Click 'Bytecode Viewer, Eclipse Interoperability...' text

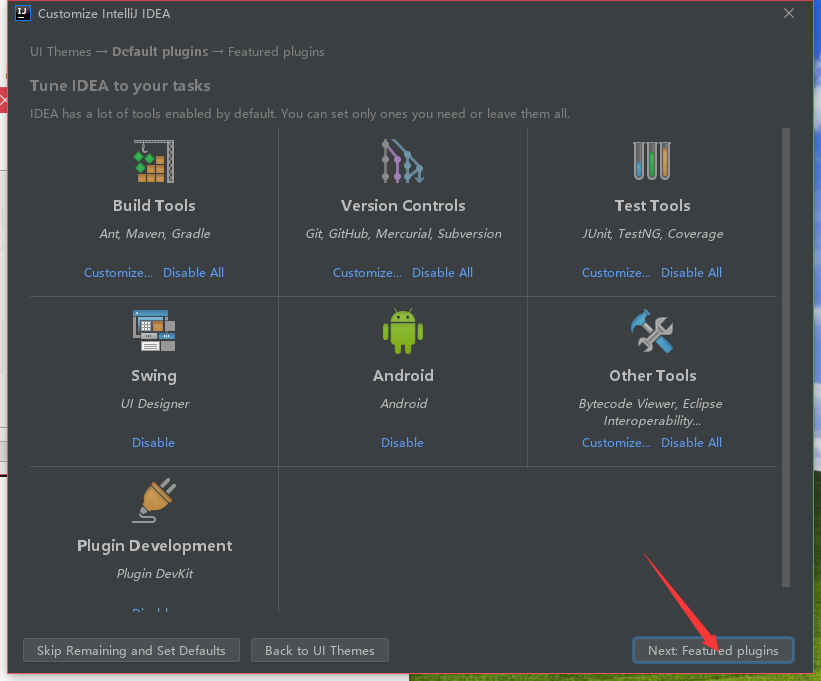click(651, 412)
